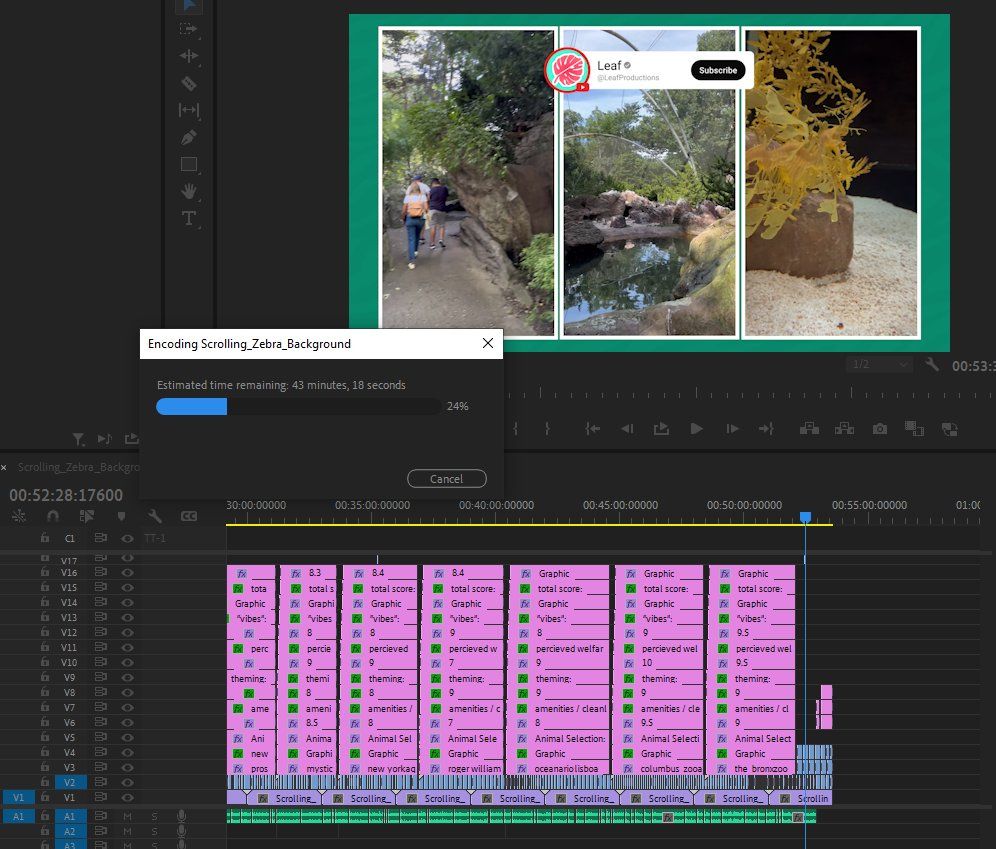Click the Subscribe button in the preview
Image resolution: width=996 pixels, height=849 pixels.
coord(717,70)
